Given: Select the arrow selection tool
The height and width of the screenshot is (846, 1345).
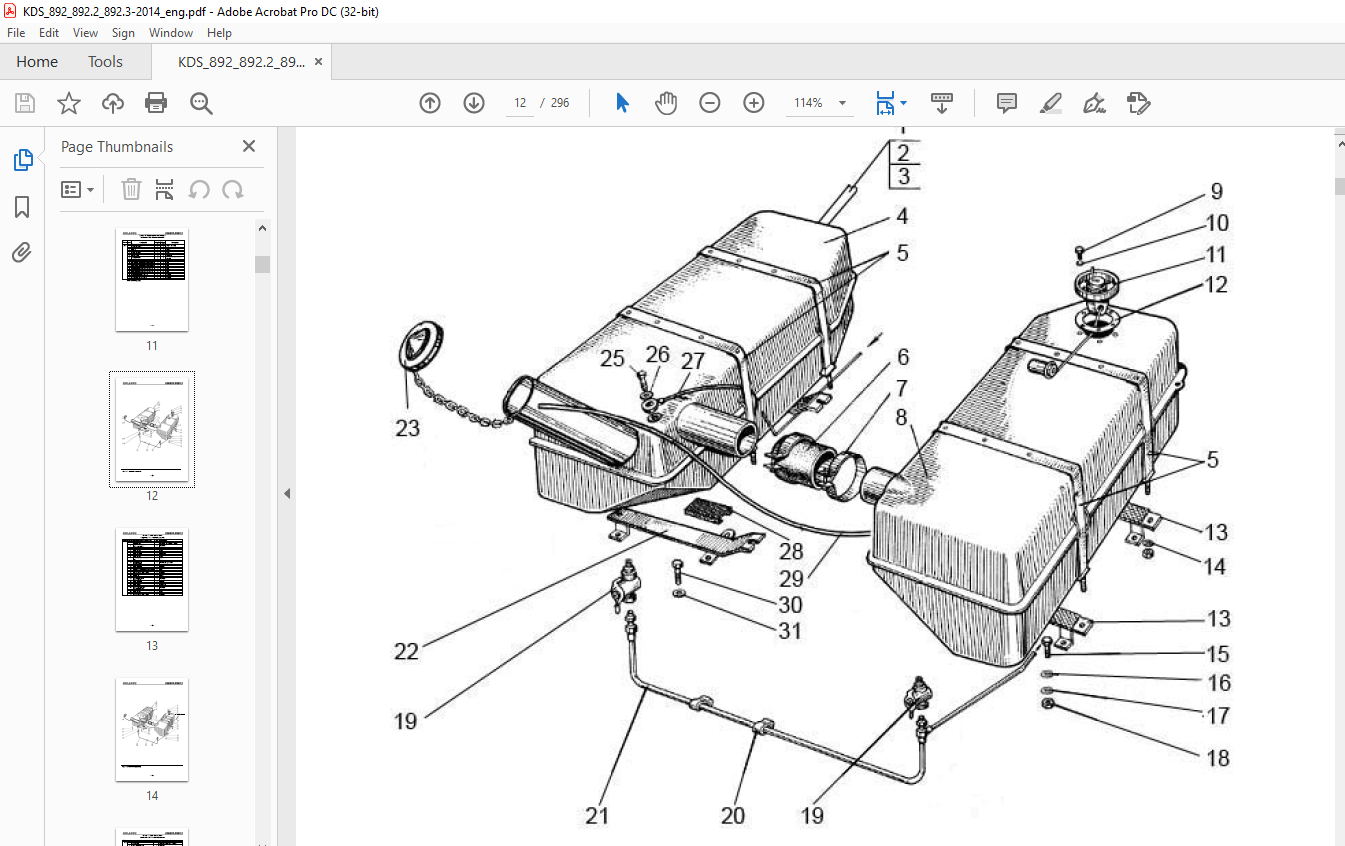Looking at the screenshot, I should pyautogui.click(x=622, y=103).
